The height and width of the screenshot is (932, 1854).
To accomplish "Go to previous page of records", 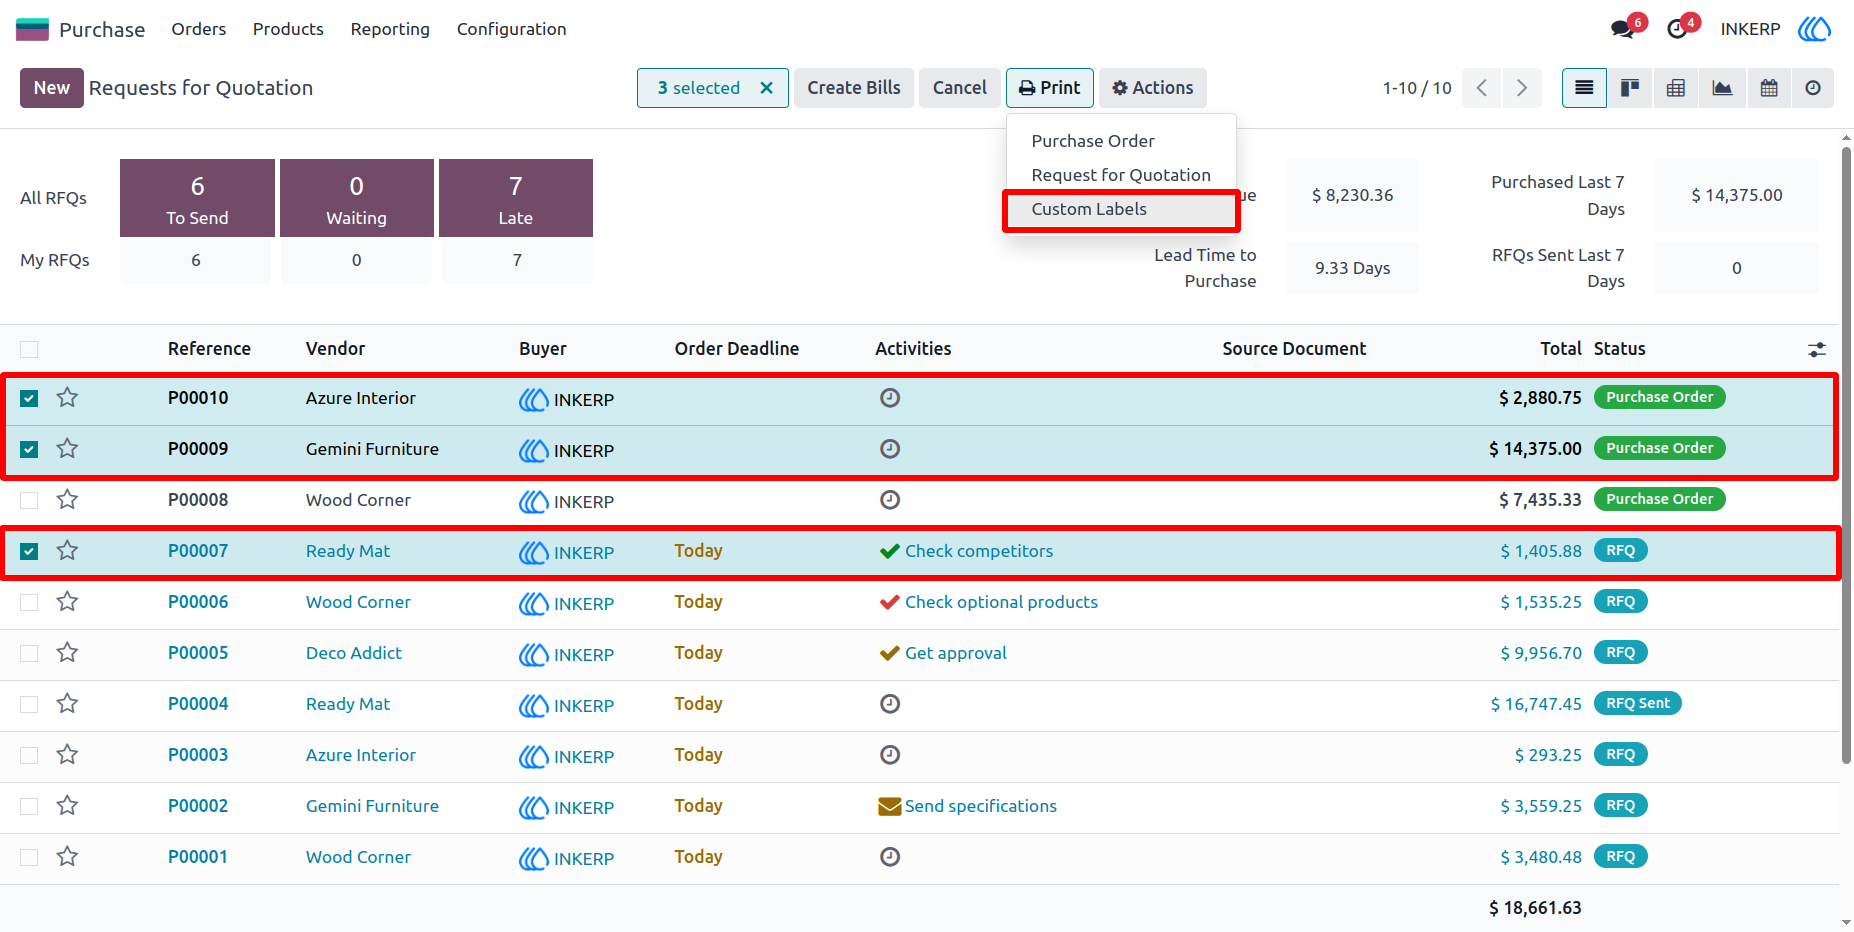I will [1482, 88].
